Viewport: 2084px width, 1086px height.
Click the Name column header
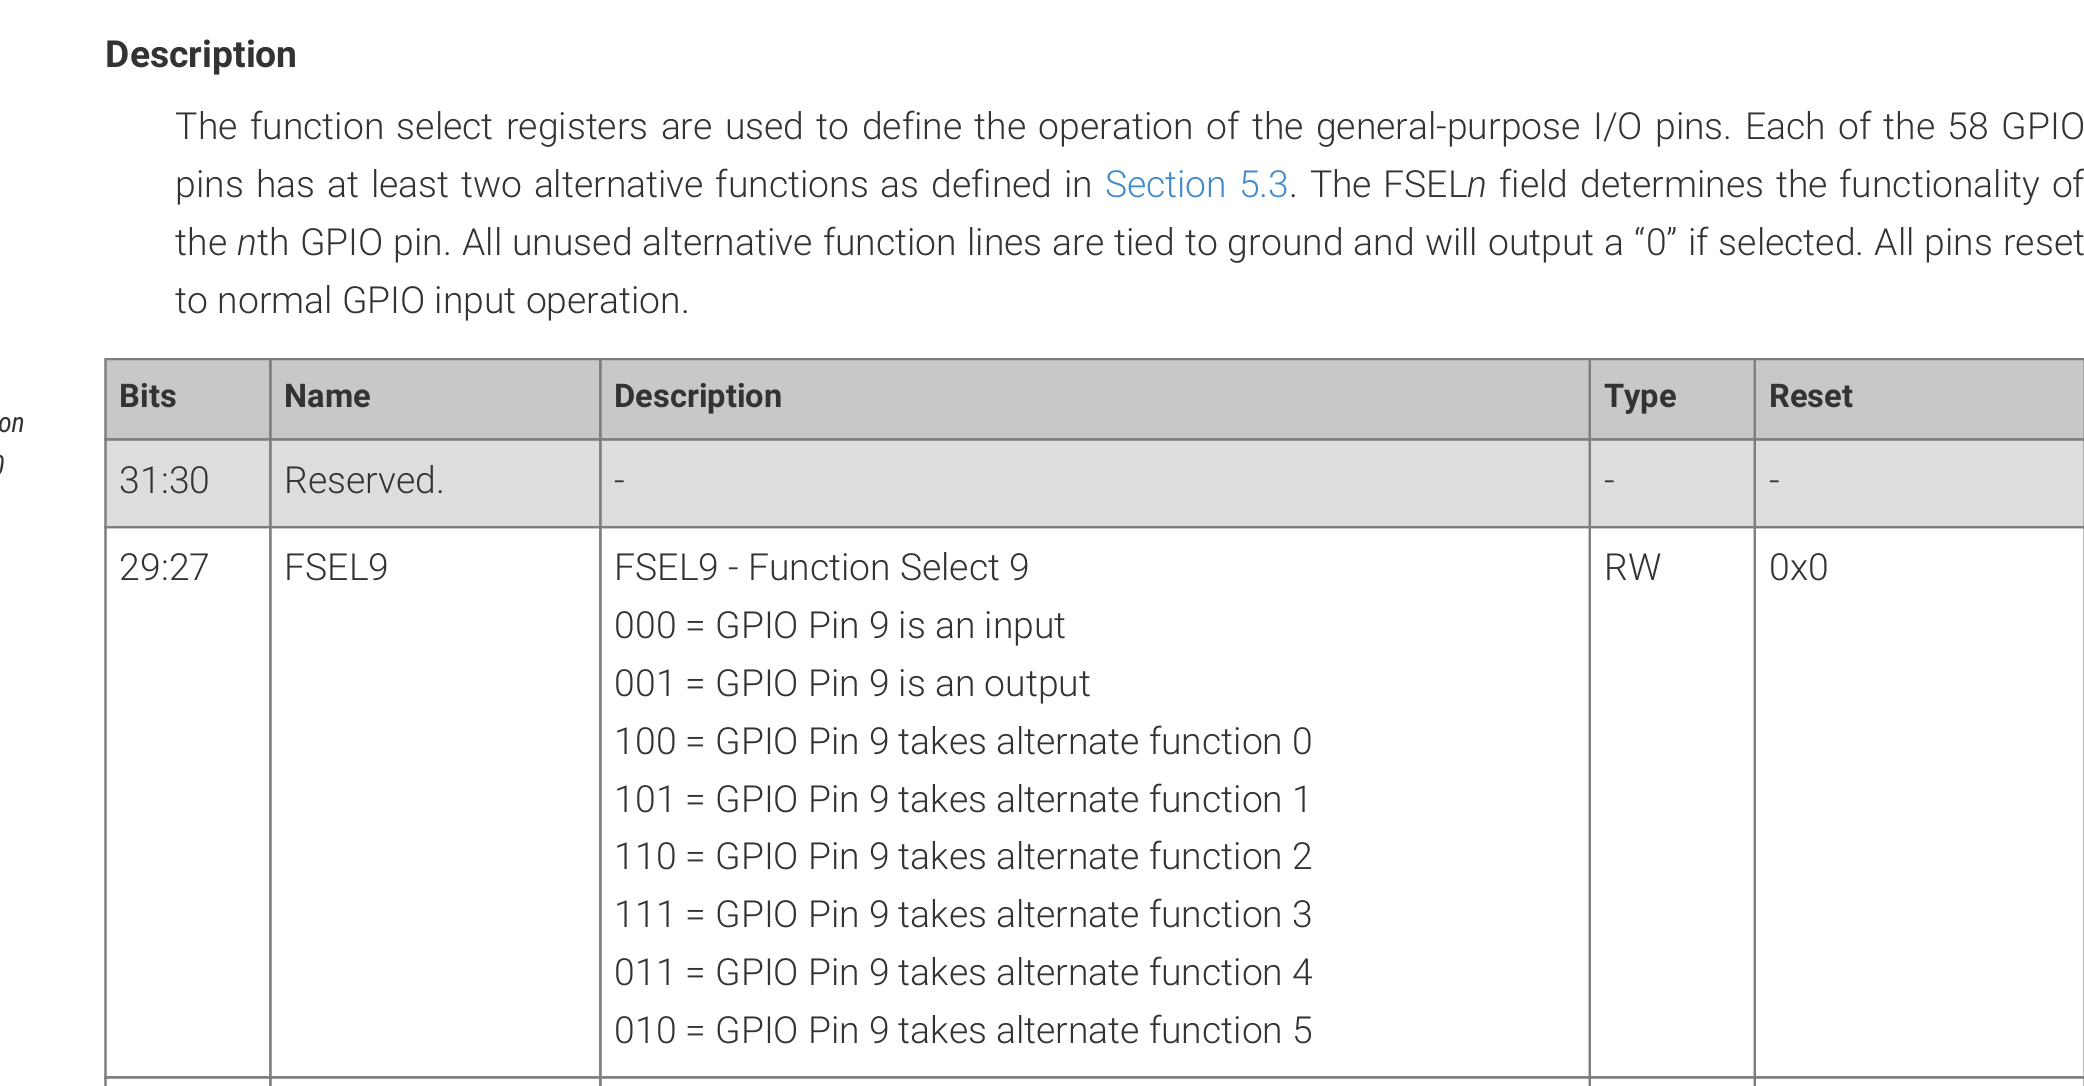tap(327, 397)
